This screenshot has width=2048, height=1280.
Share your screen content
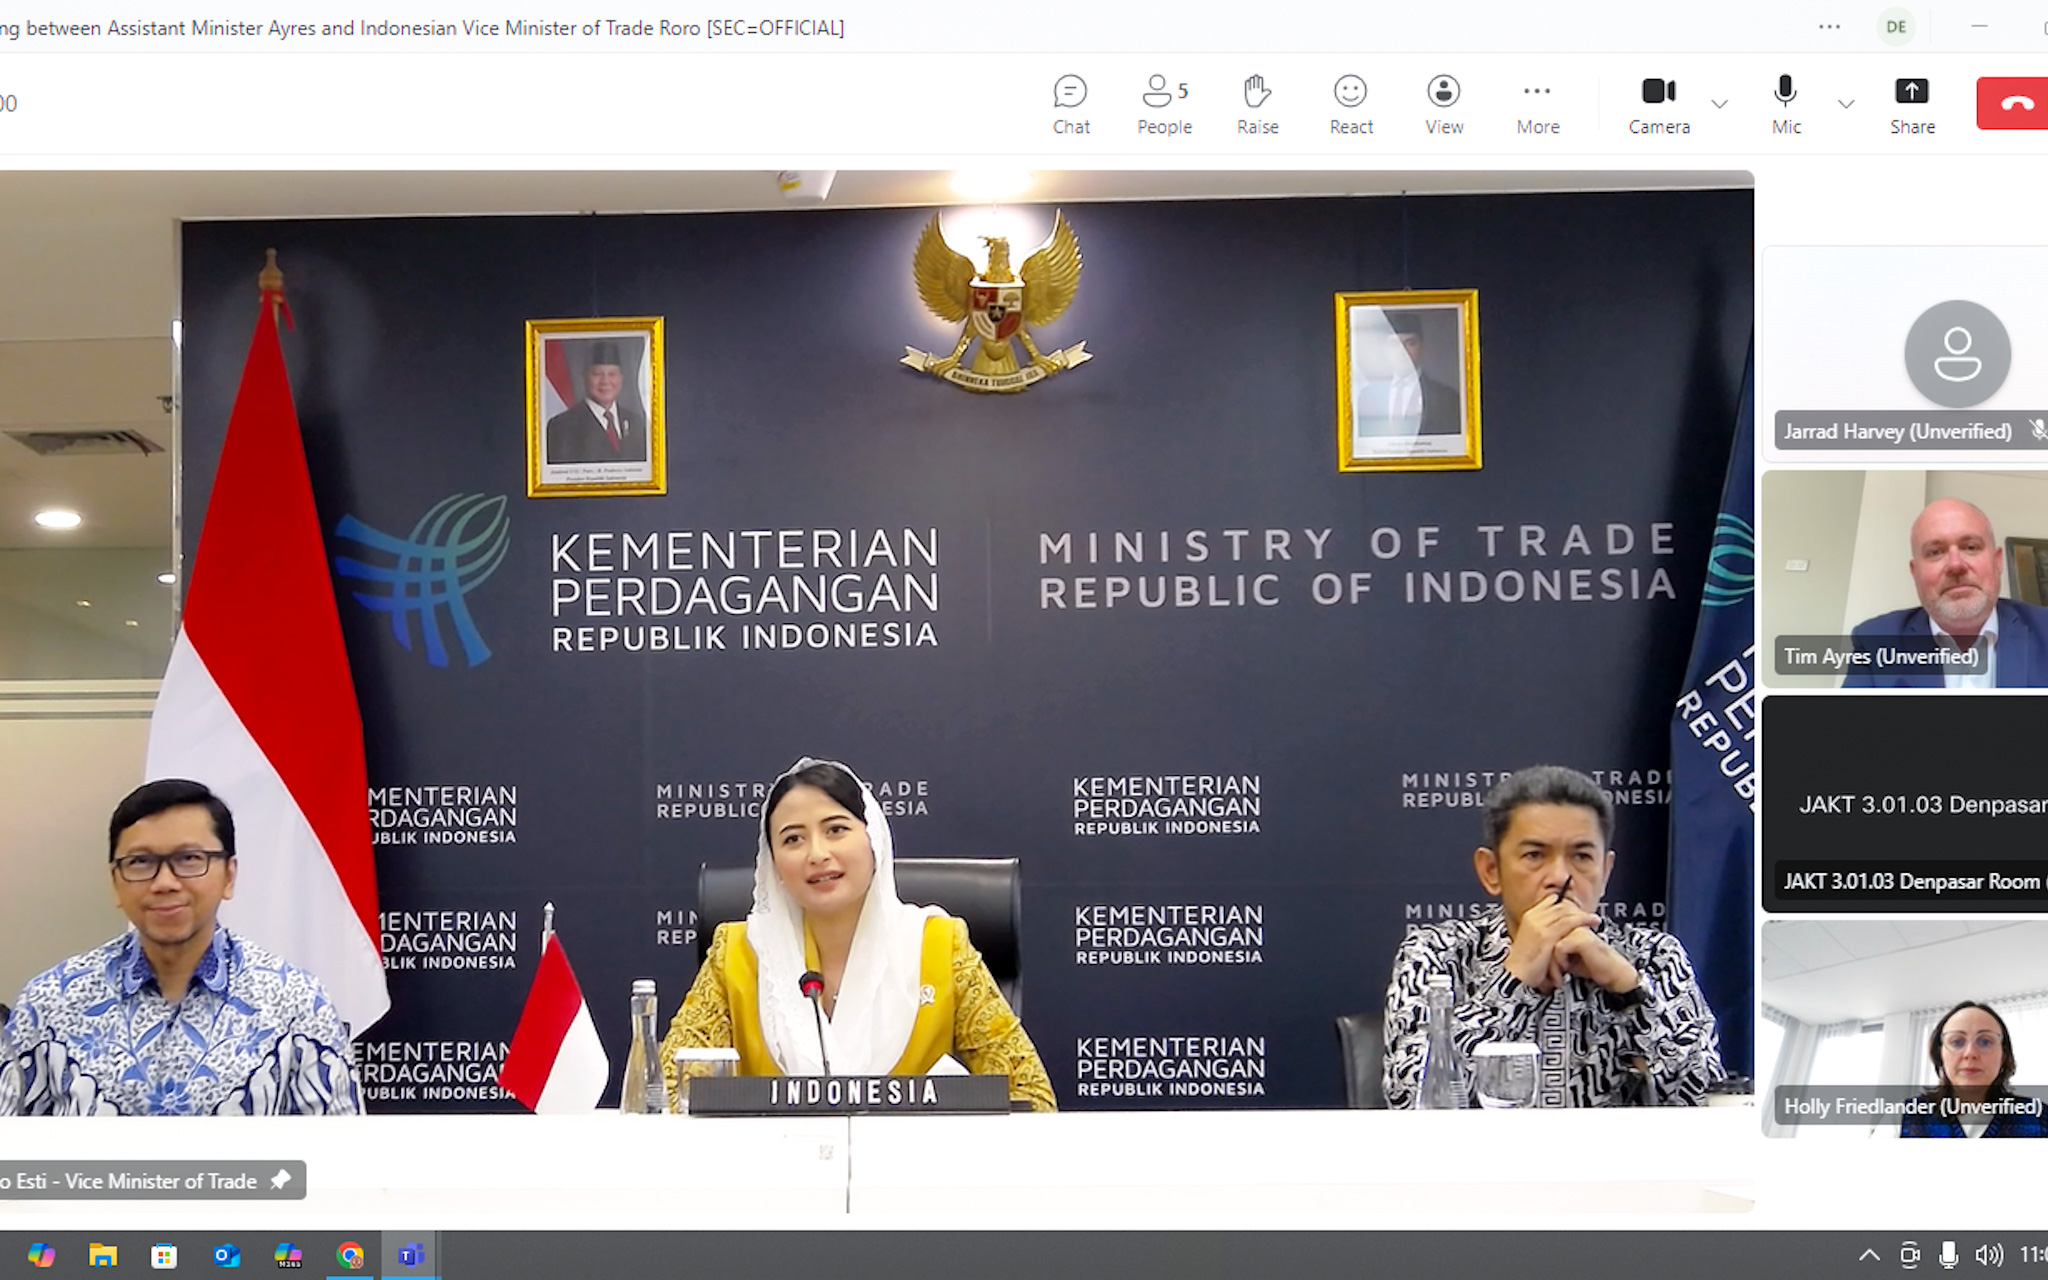point(1912,104)
